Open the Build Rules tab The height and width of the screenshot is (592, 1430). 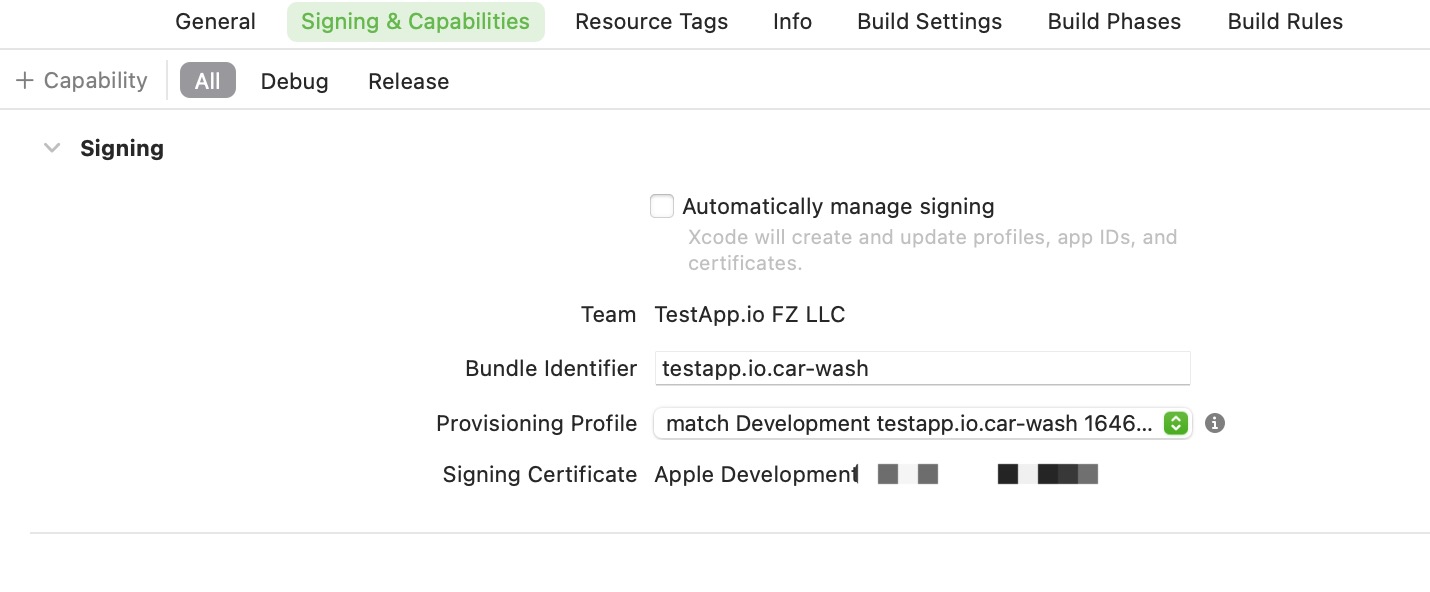pyautogui.click(x=1284, y=21)
